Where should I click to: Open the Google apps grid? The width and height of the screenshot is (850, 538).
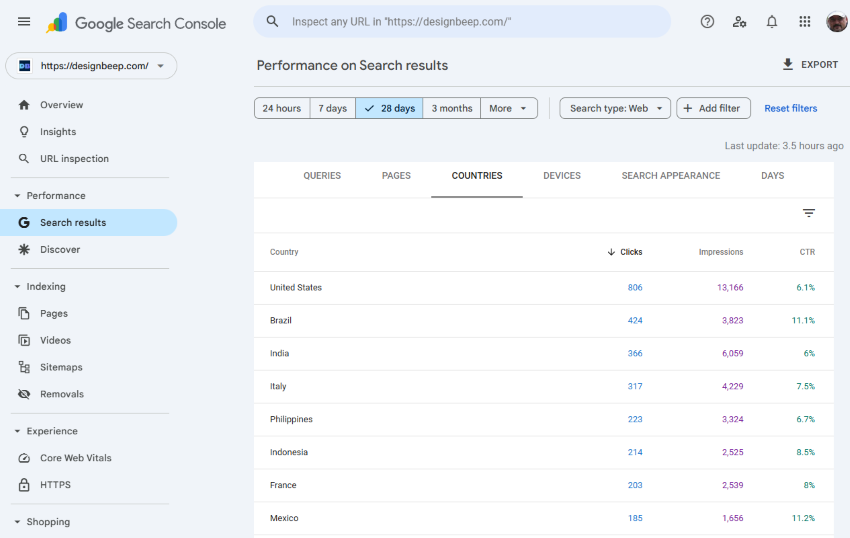804,22
